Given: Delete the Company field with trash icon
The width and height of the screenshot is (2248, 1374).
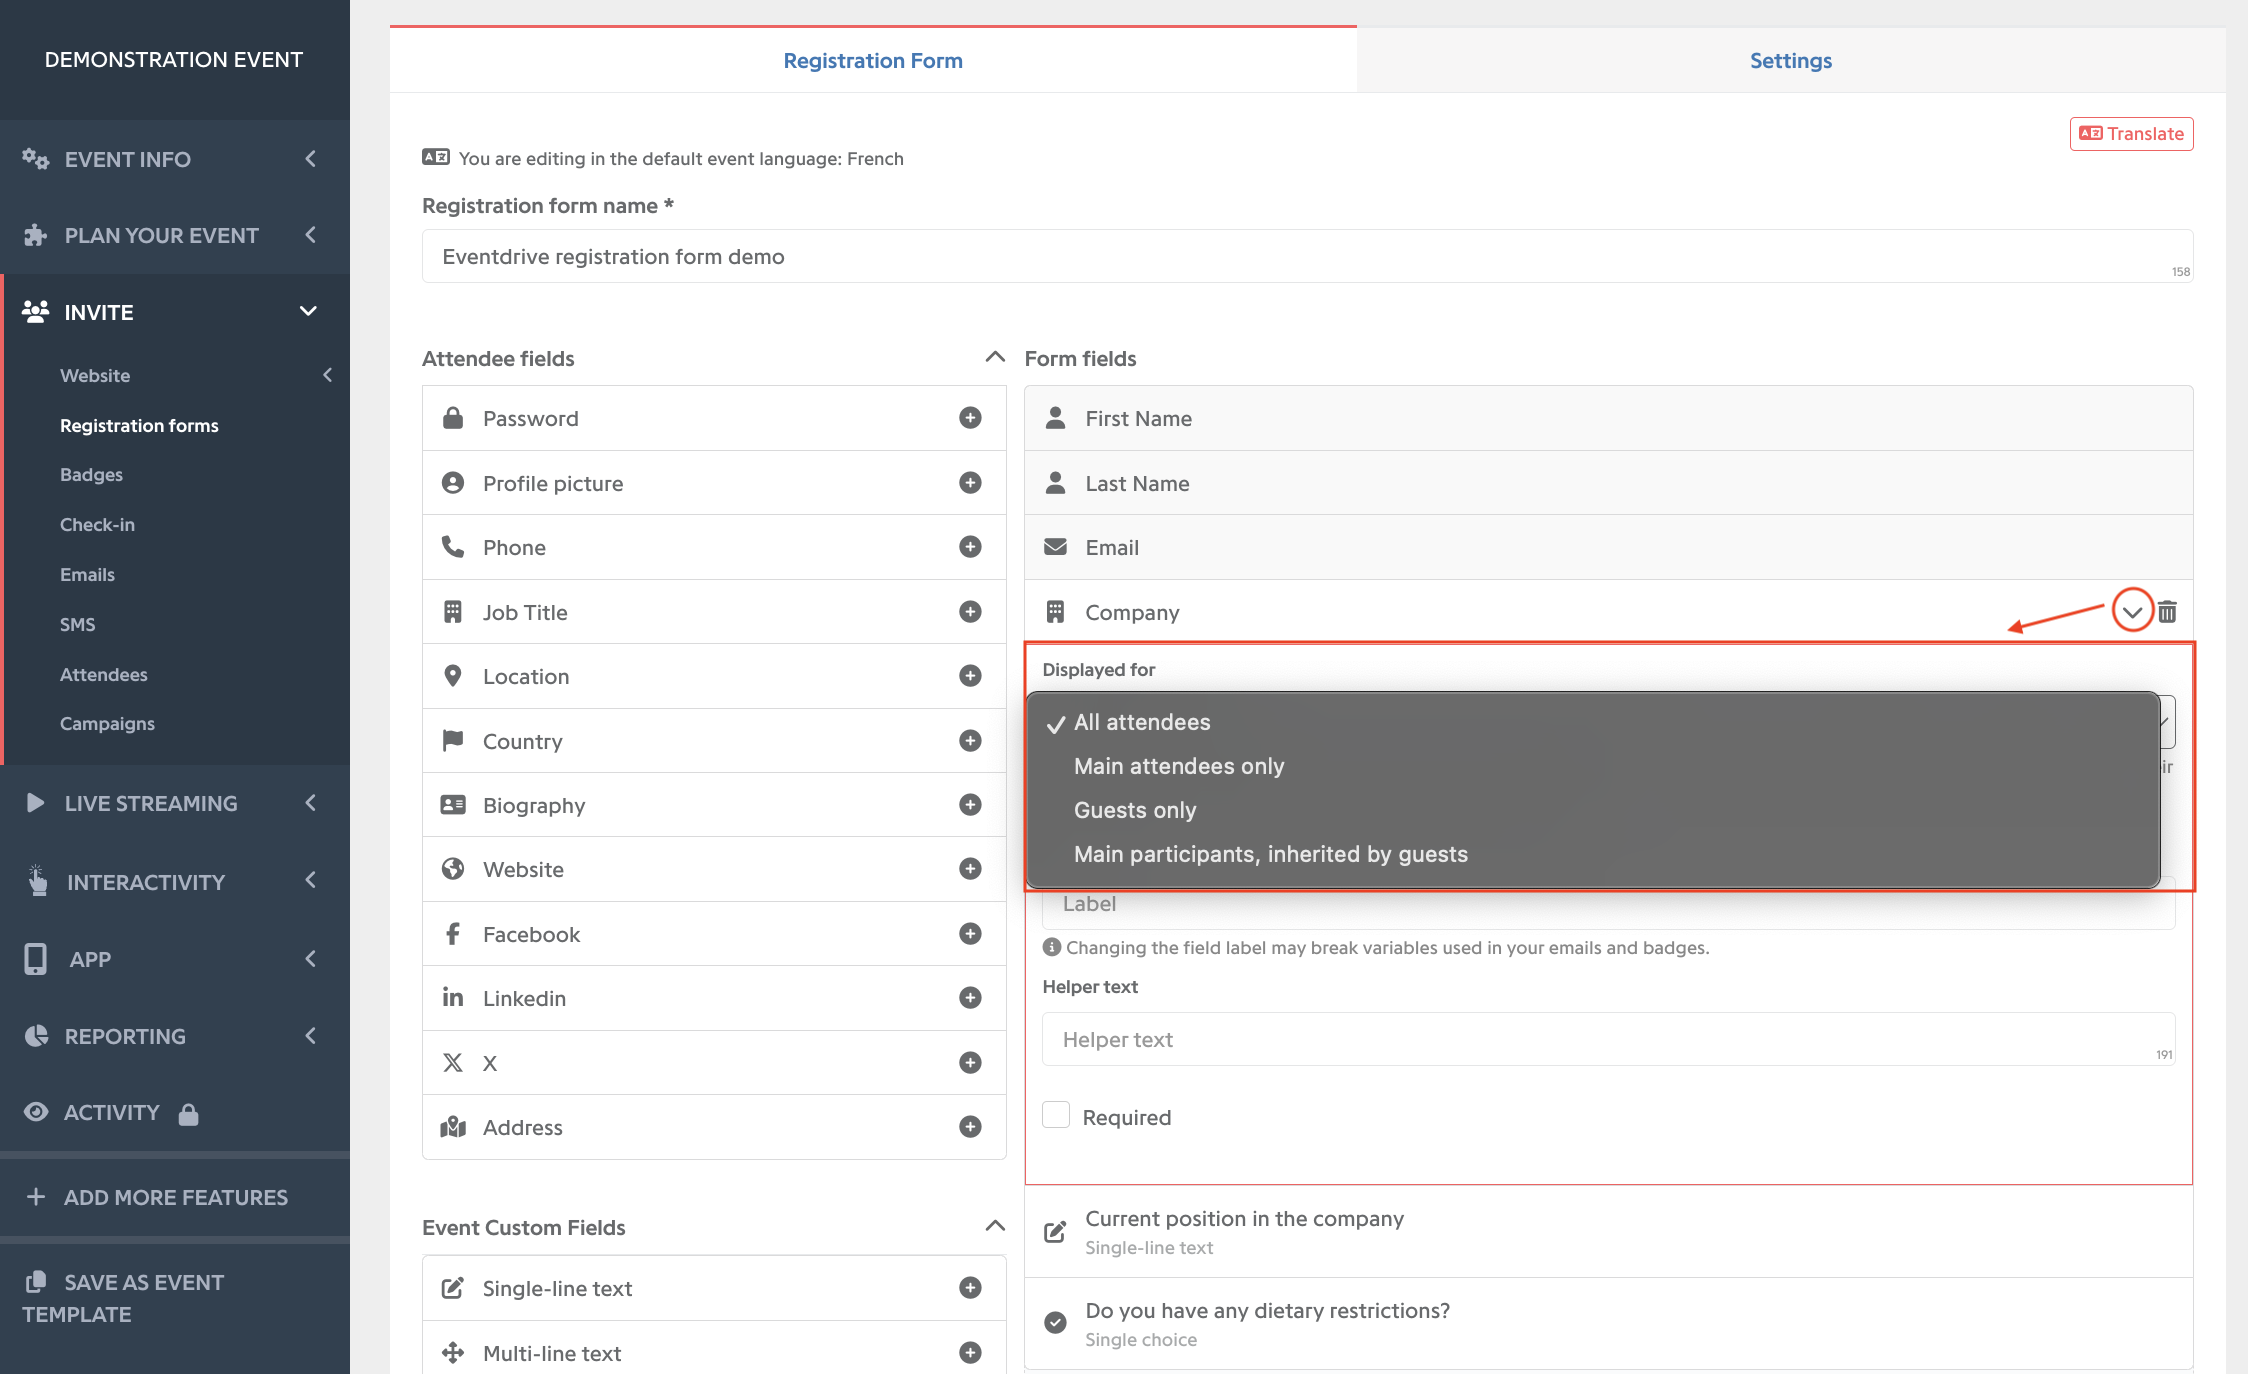Looking at the screenshot, I should coord(2167,612).
